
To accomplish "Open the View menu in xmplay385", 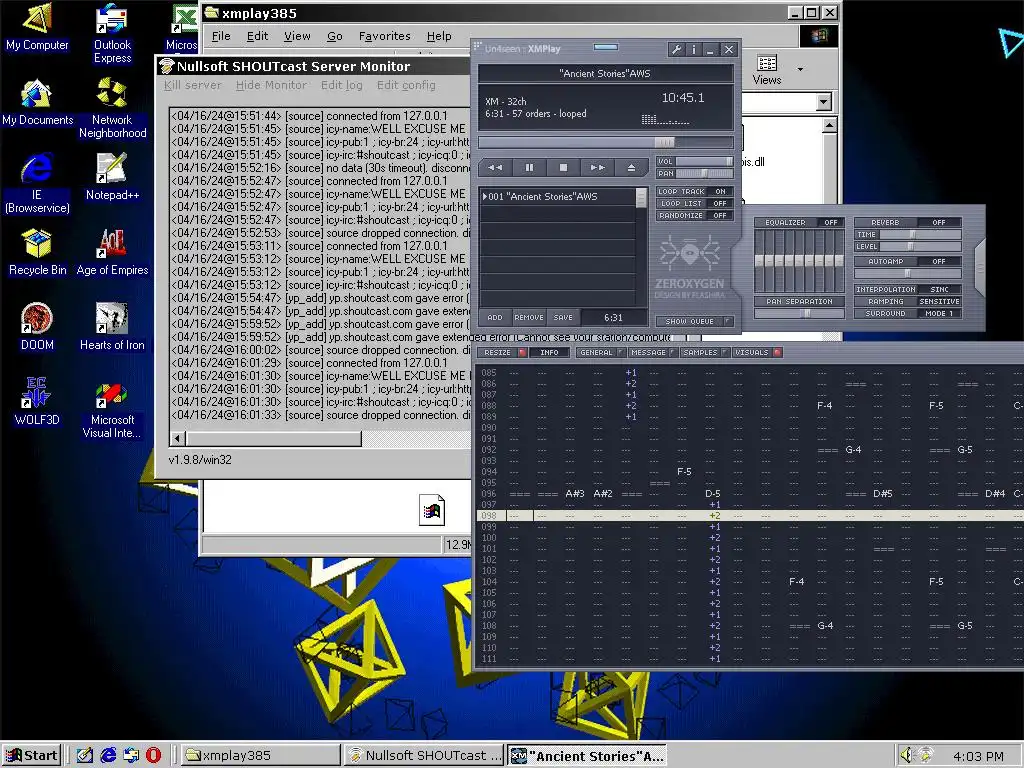I will tap(297, 36).
